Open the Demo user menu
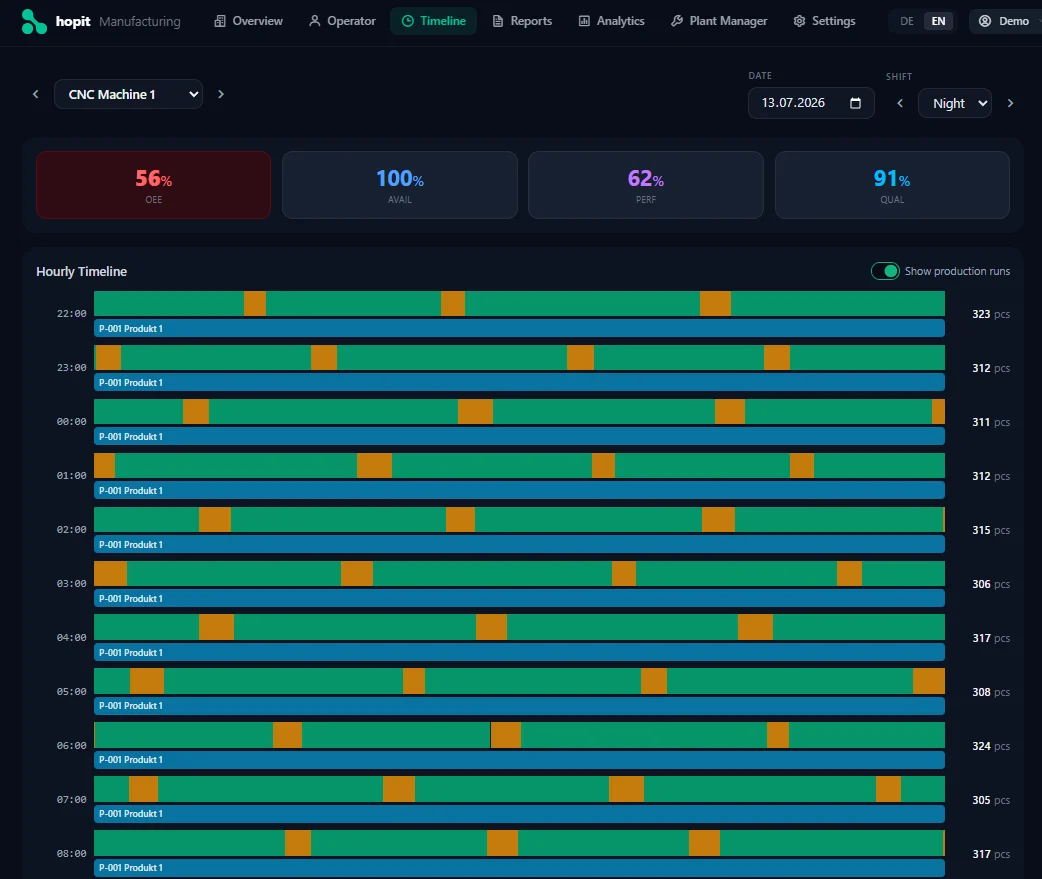This screenshot has height=879, width=1042. (x=1004, y=21)
